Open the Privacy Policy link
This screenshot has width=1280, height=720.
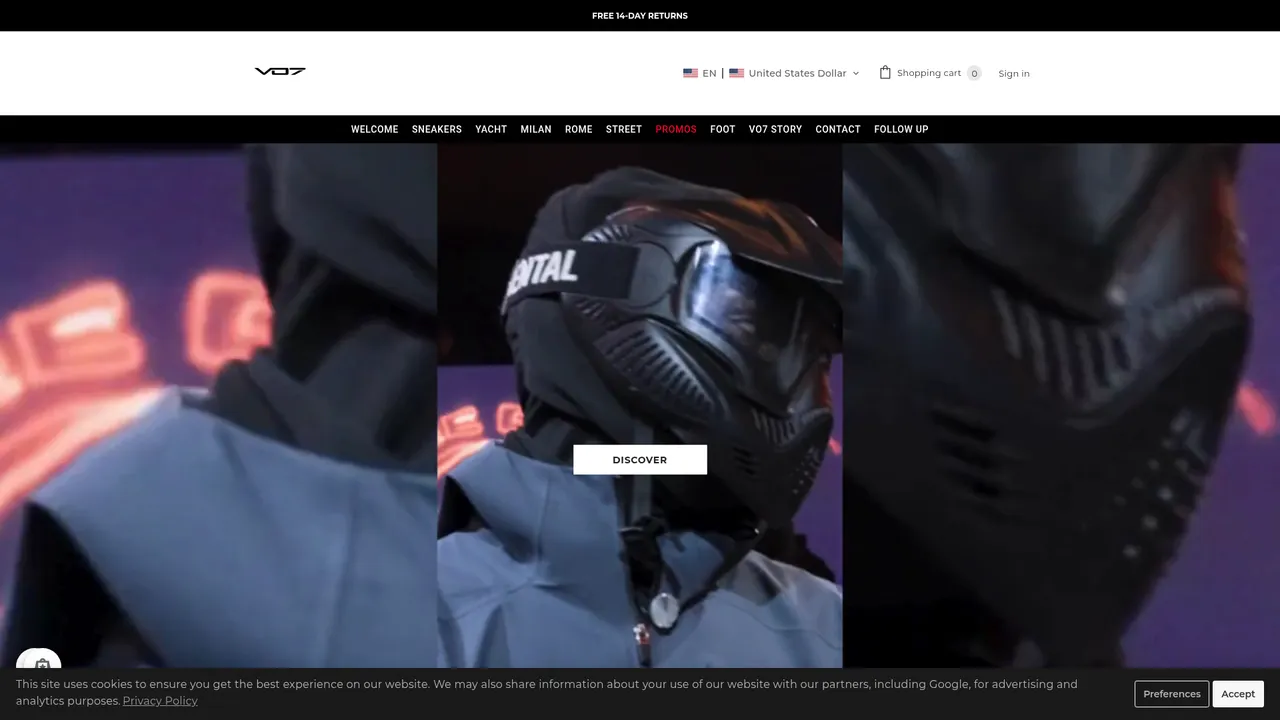coord(160,701)
